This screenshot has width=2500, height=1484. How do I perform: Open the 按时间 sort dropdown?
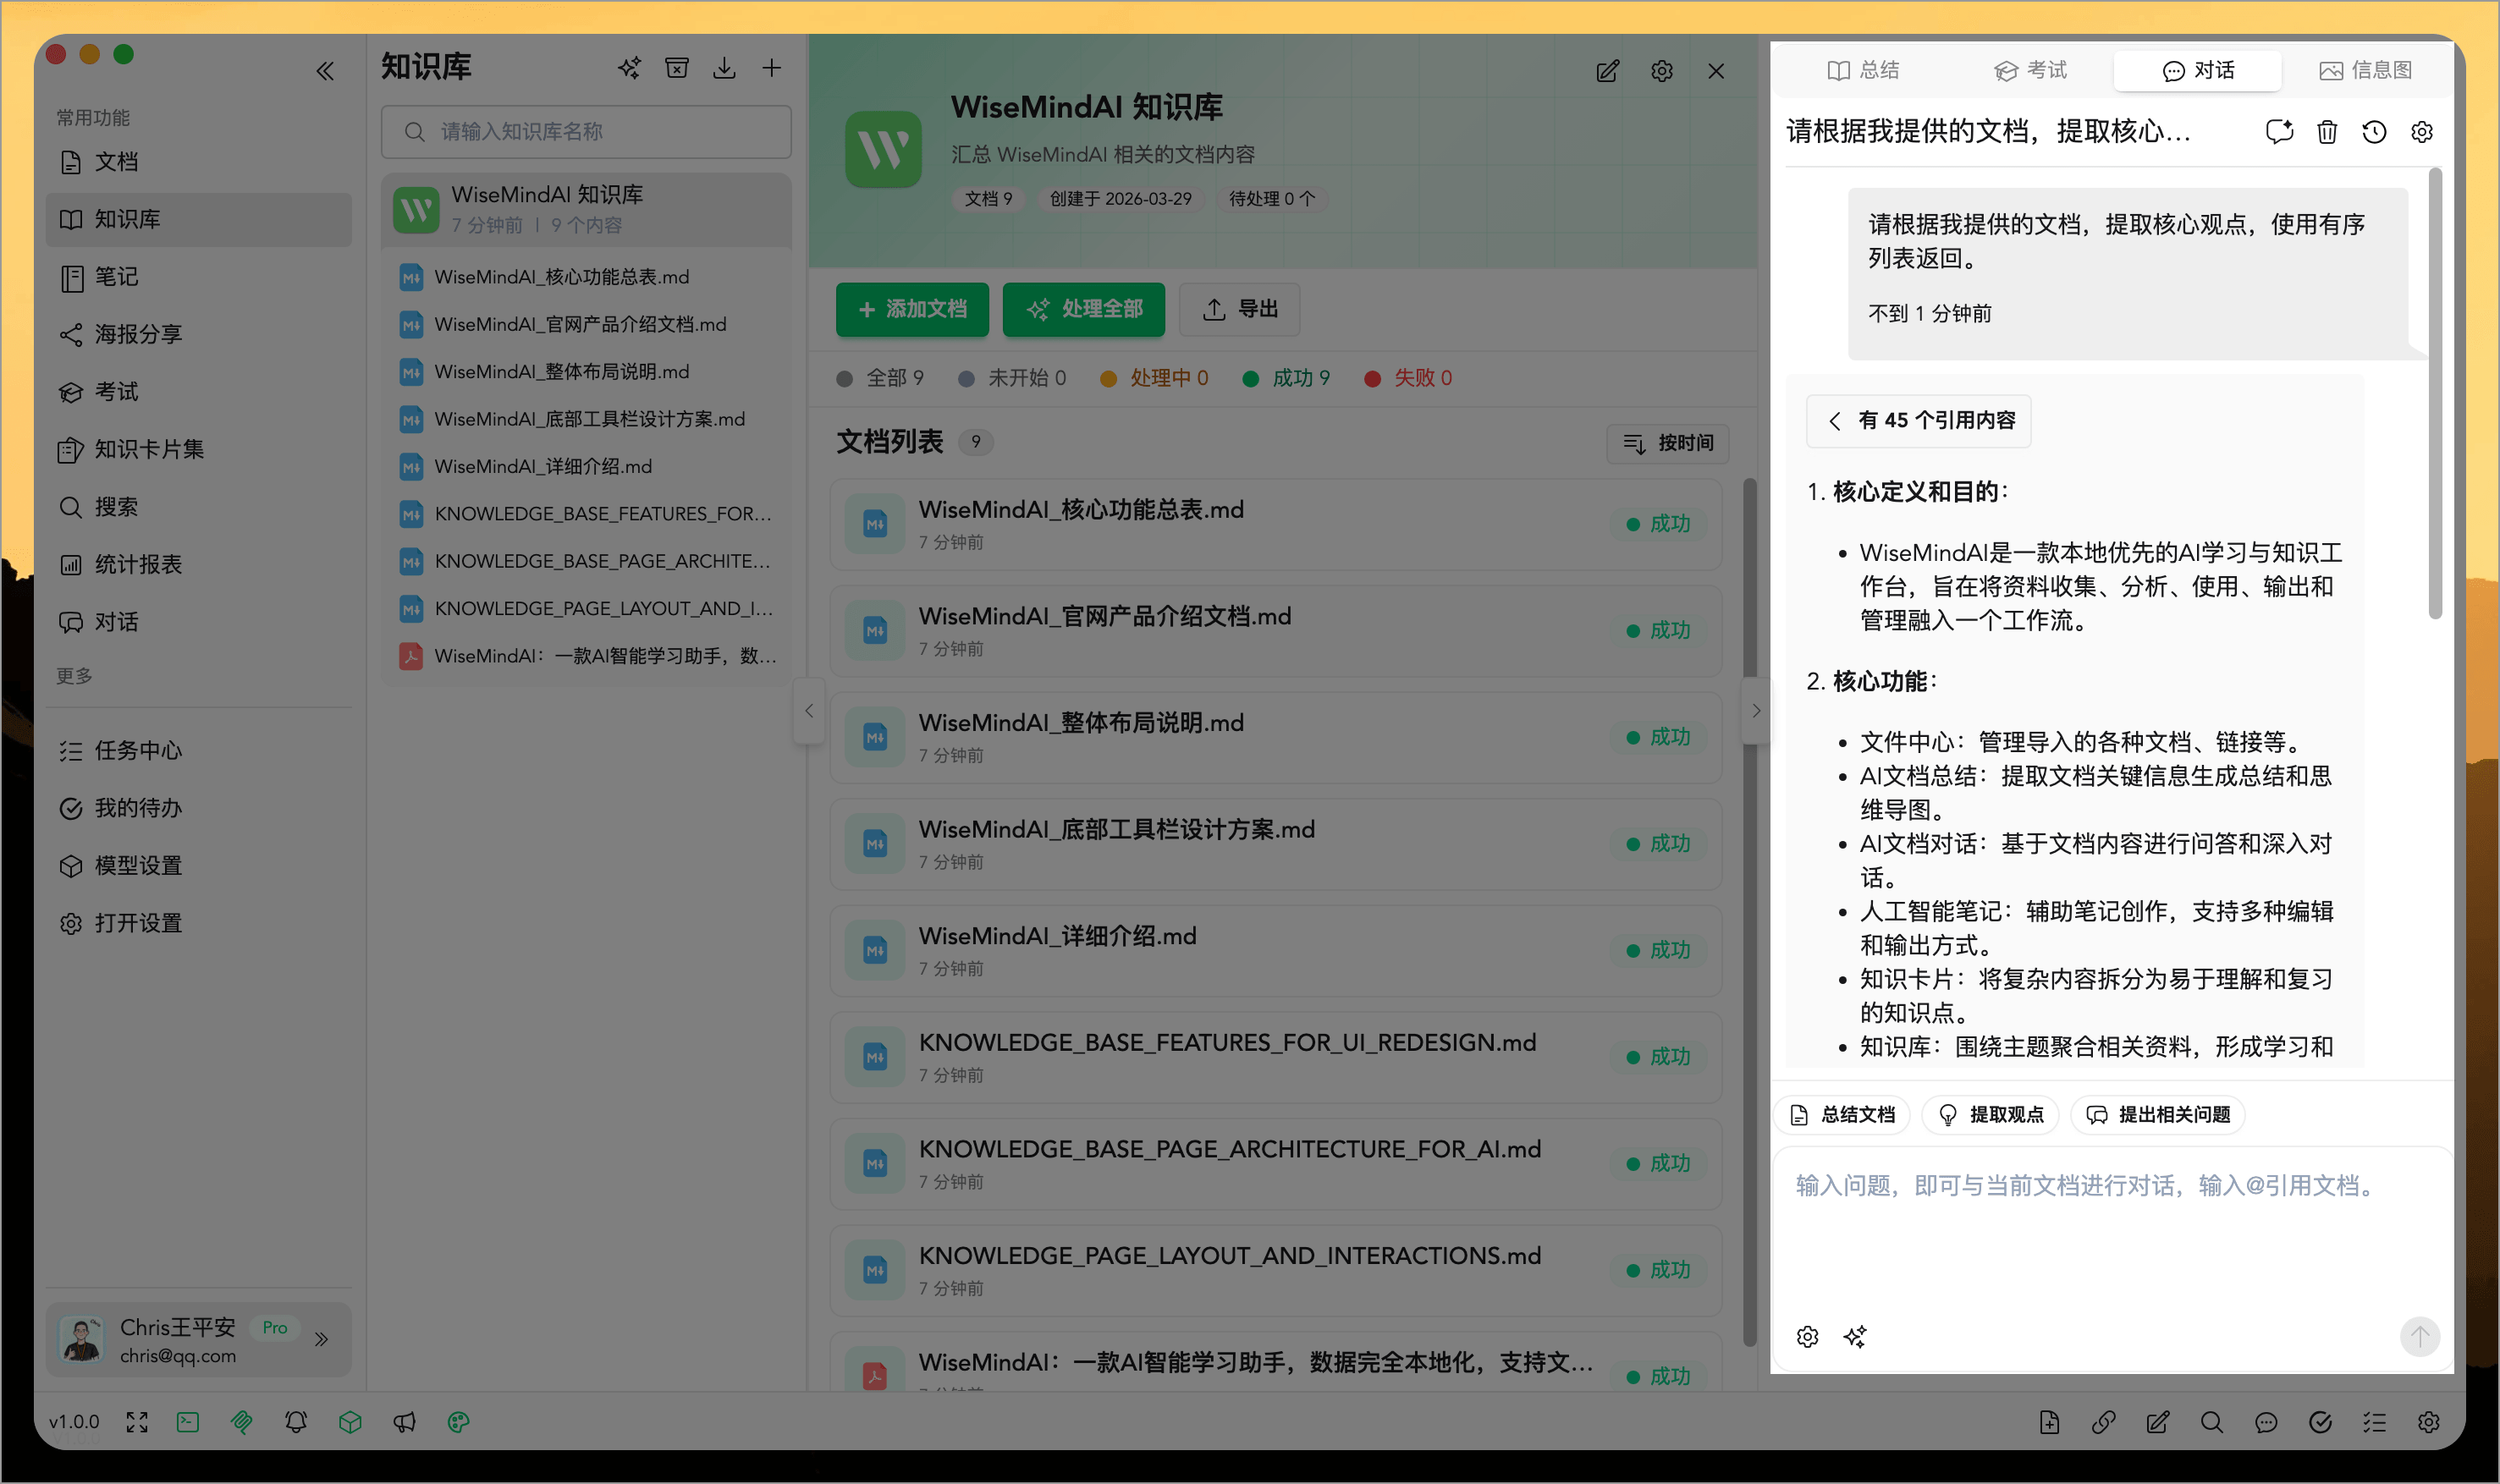[1668, 443]
